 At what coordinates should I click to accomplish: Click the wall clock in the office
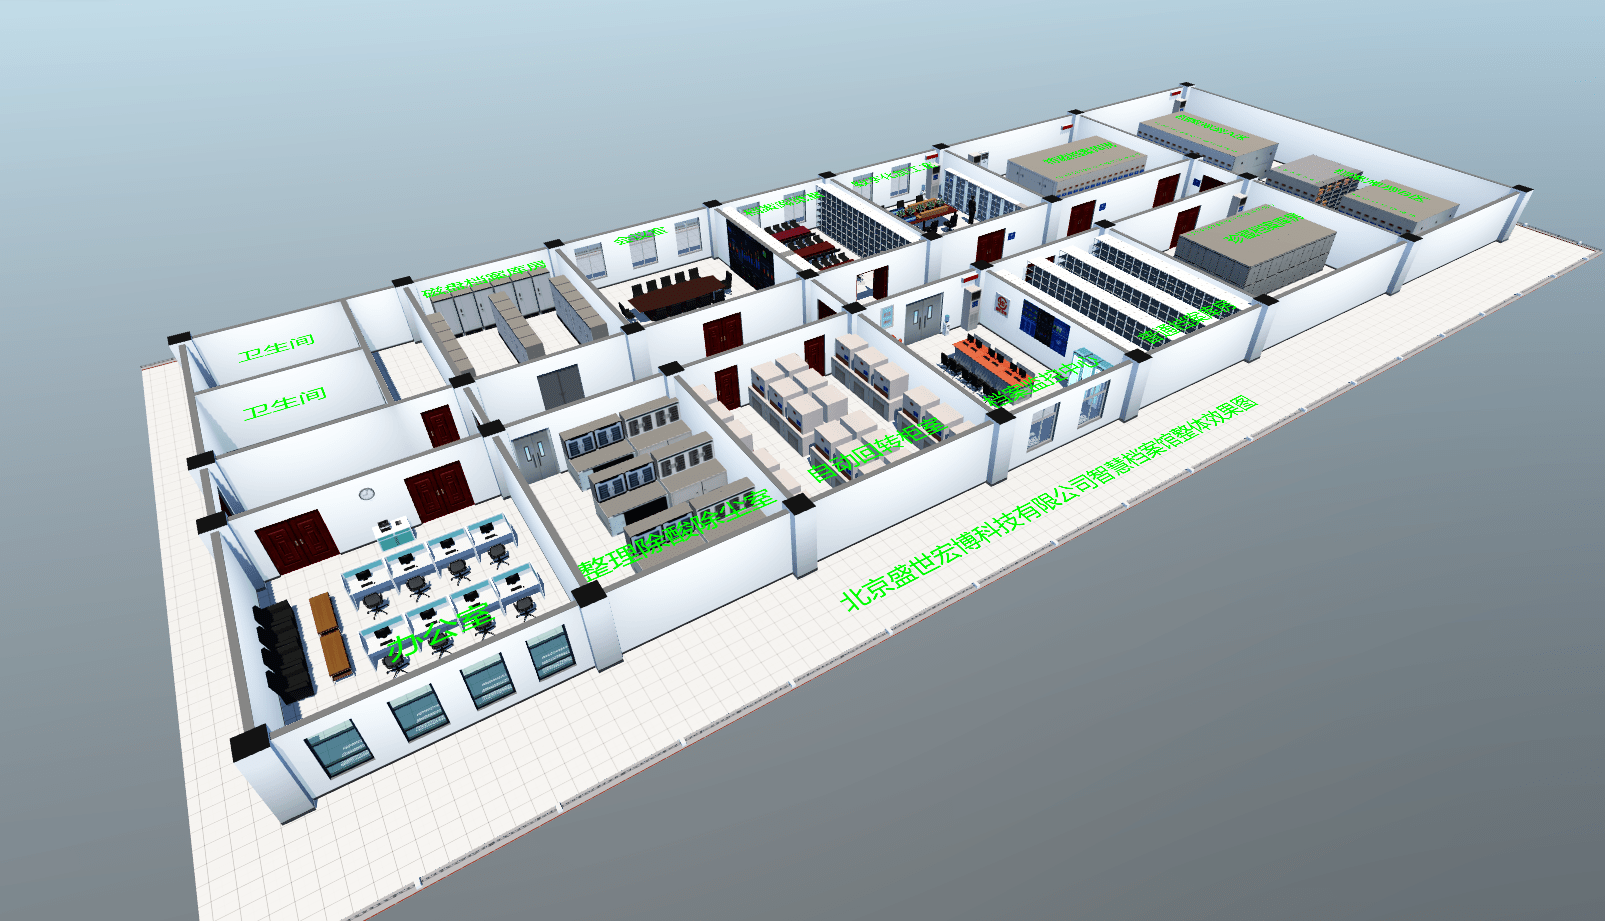(366, 494)
